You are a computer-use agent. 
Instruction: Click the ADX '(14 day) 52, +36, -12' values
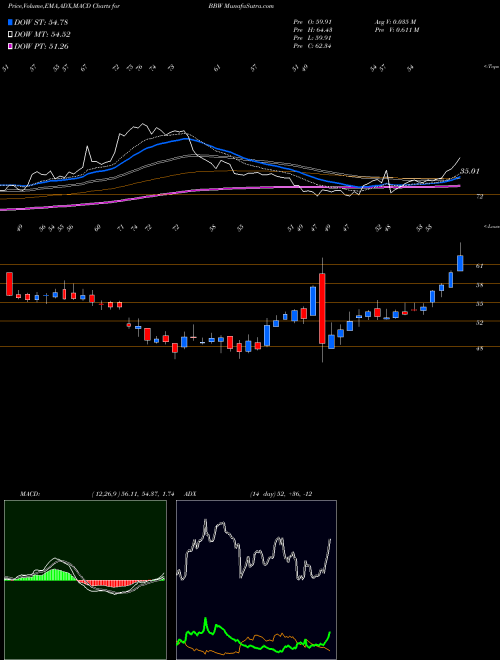coord(280,494)
